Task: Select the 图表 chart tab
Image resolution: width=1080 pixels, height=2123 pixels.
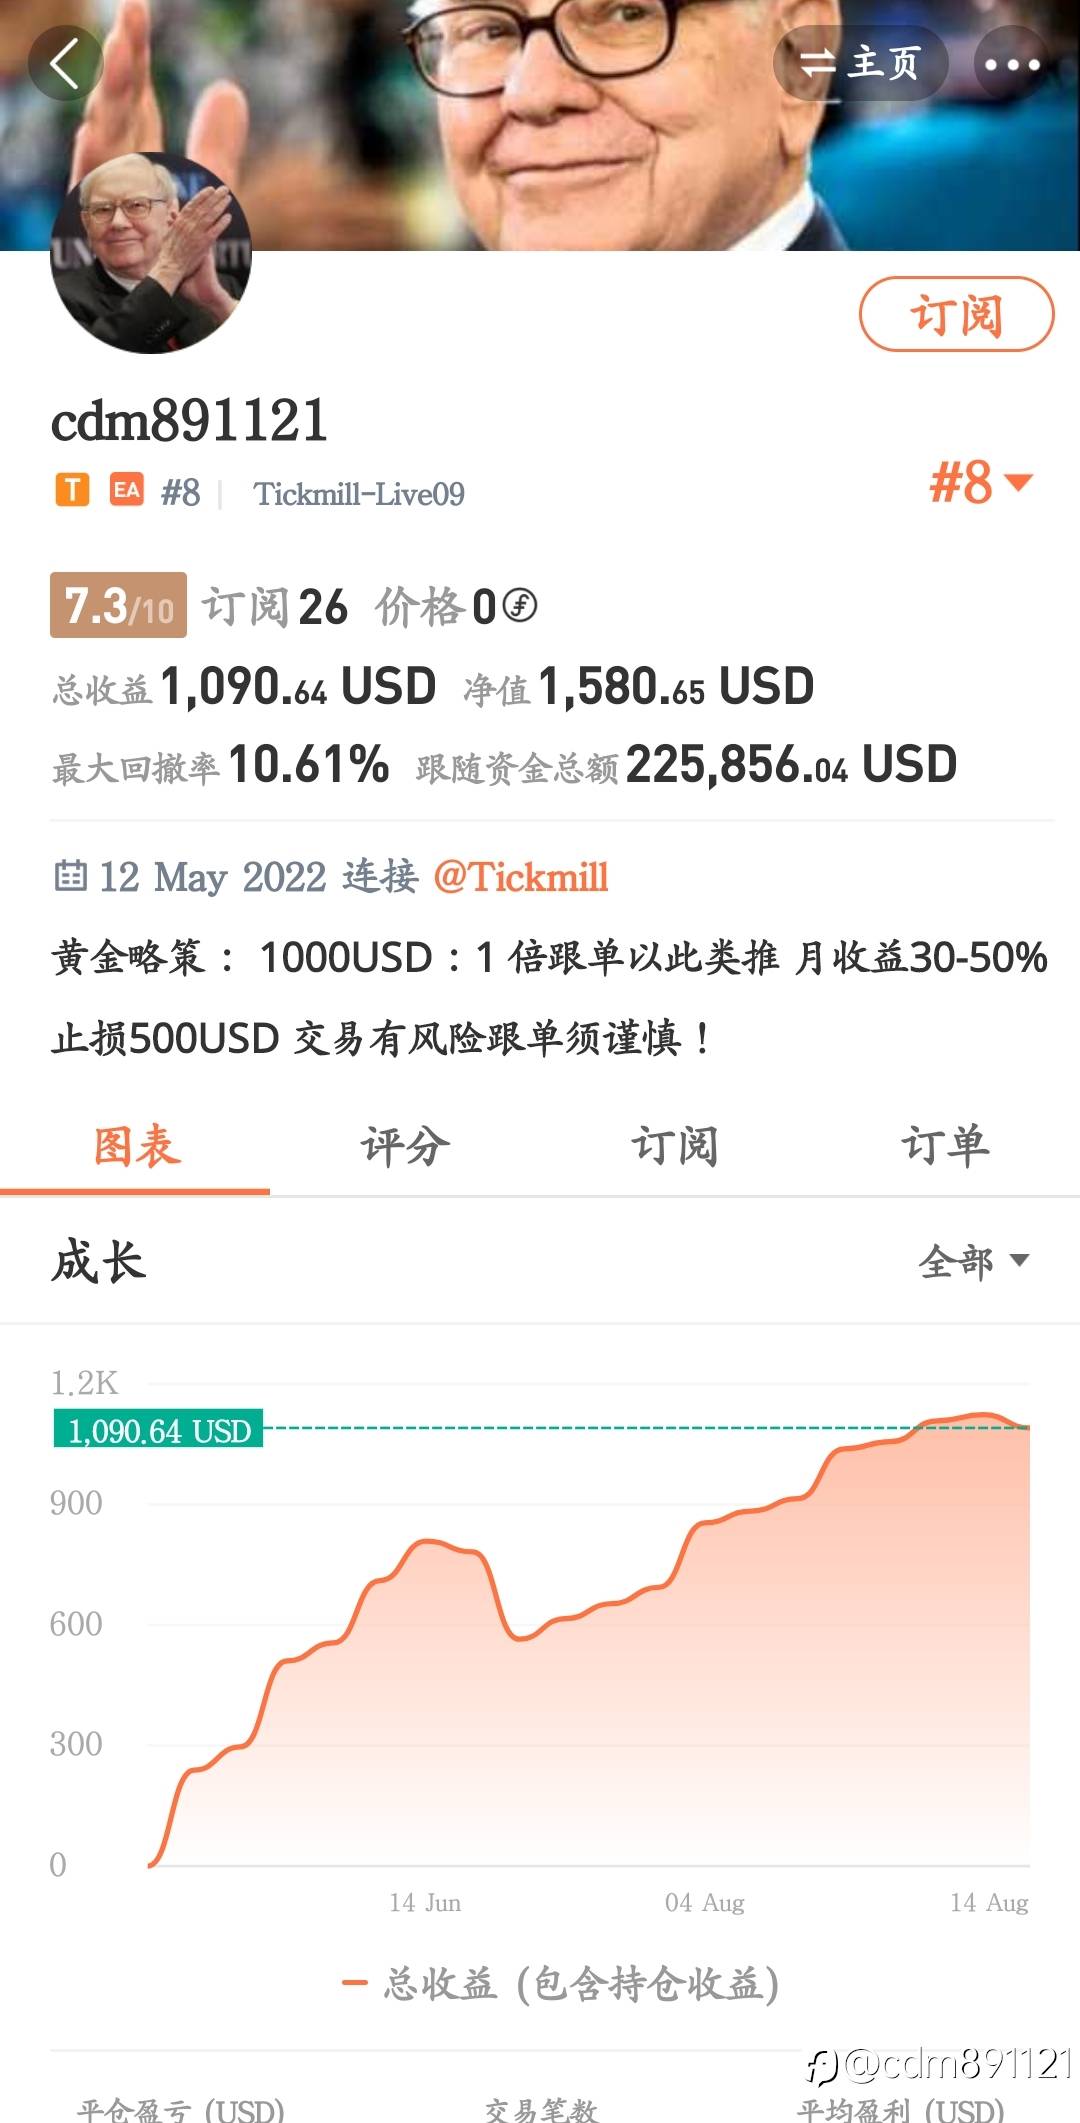Action: [136, 1146]
